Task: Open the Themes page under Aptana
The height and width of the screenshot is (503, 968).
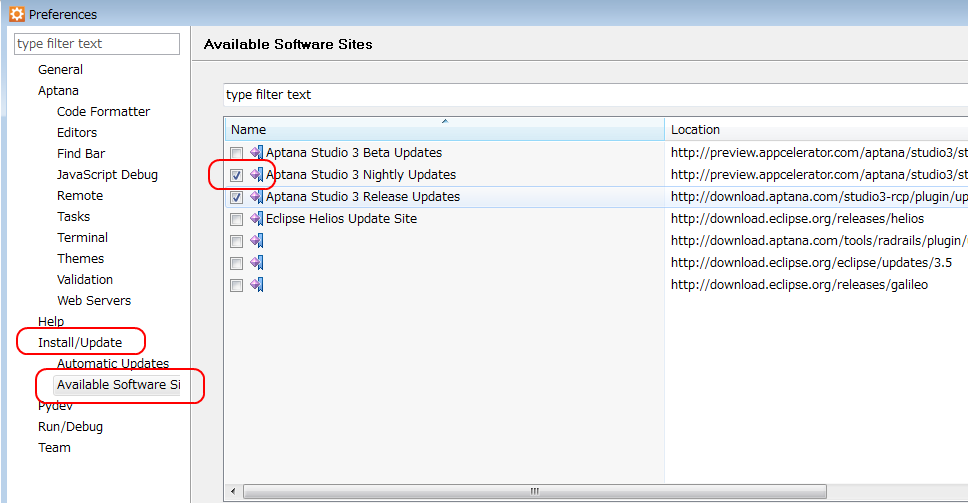Action: (x=80, y=259)
